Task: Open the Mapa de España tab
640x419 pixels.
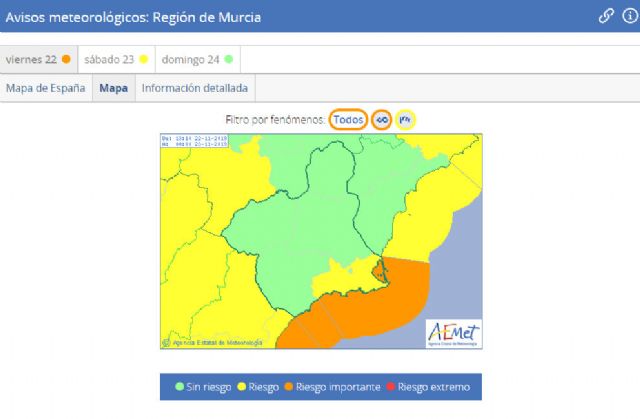Action: coord(45,88)
